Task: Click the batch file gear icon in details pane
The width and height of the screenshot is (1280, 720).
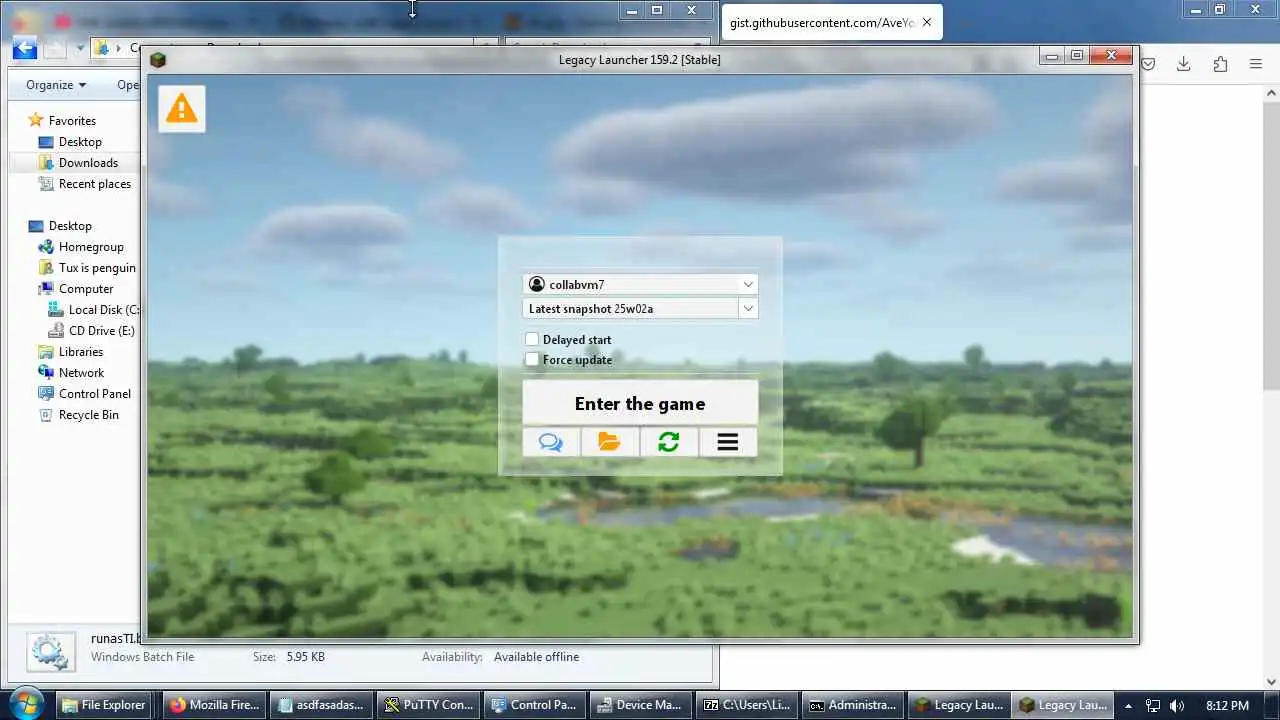Action: pos(49,652)
